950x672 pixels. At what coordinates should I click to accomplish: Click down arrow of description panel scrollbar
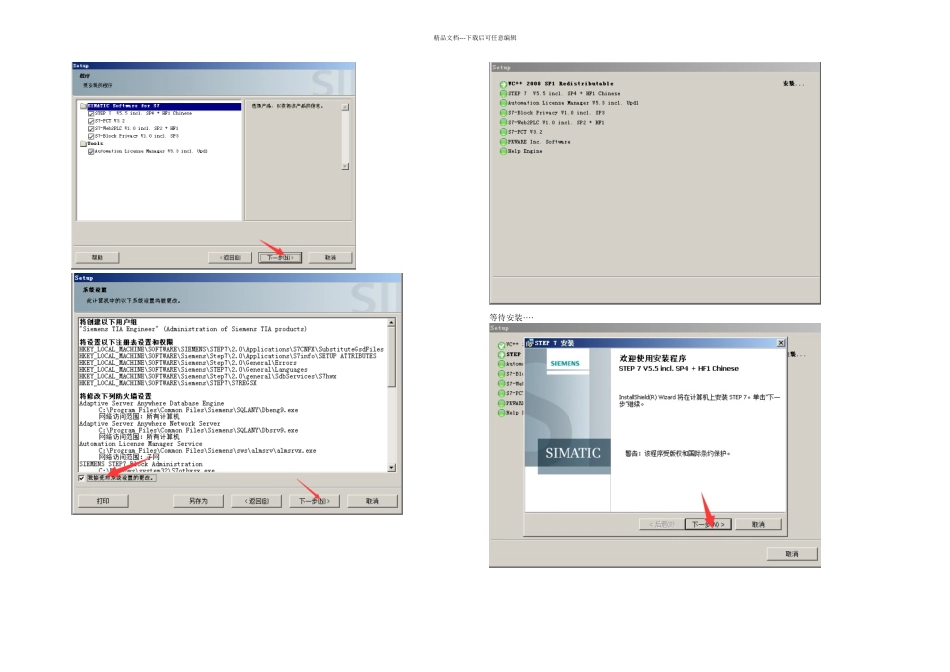345,166
